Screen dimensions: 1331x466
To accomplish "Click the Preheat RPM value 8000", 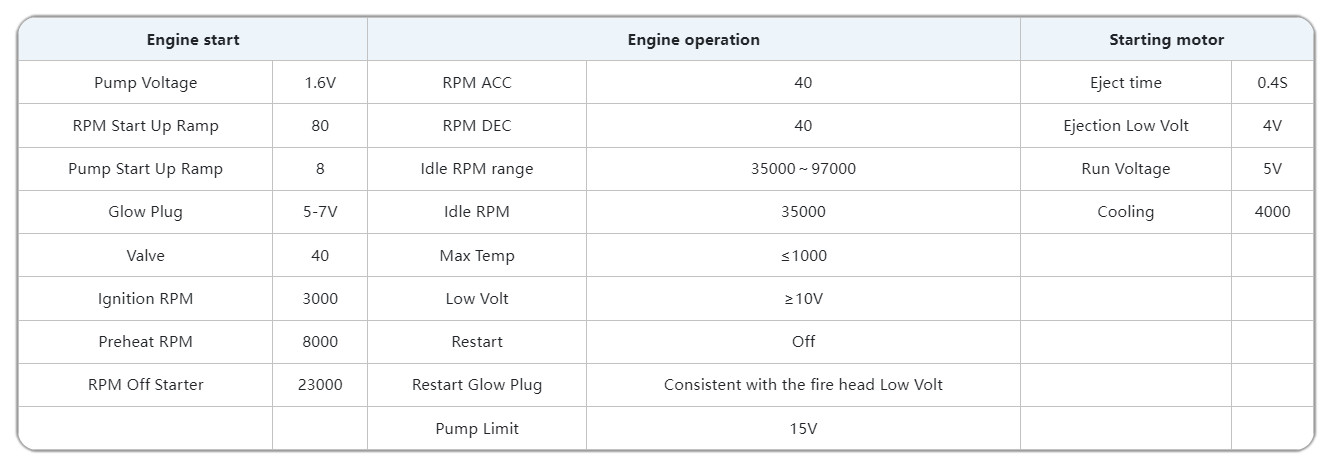I will tap(320, 341).
